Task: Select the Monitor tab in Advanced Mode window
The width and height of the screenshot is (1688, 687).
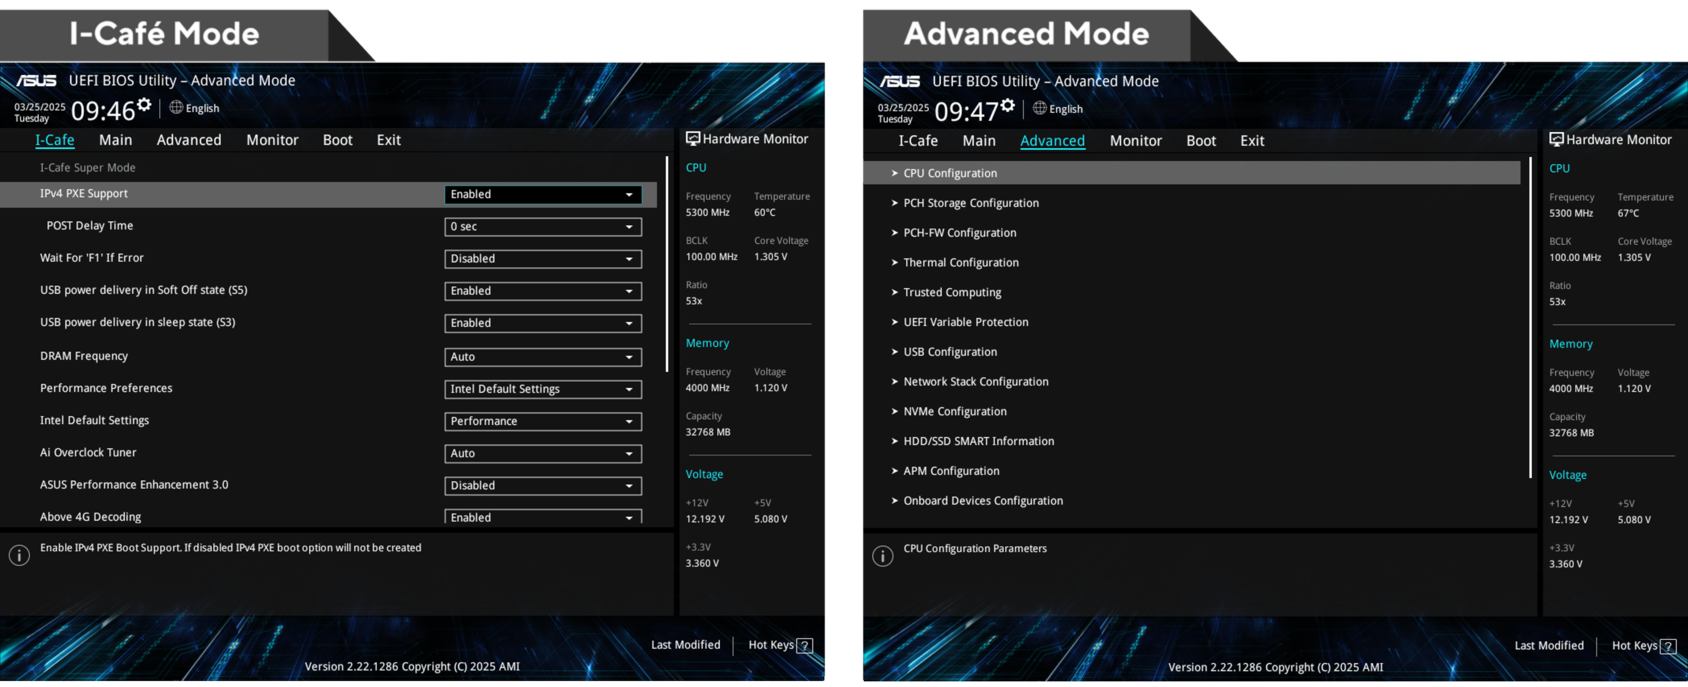Action: click(x=1136, y=141)
